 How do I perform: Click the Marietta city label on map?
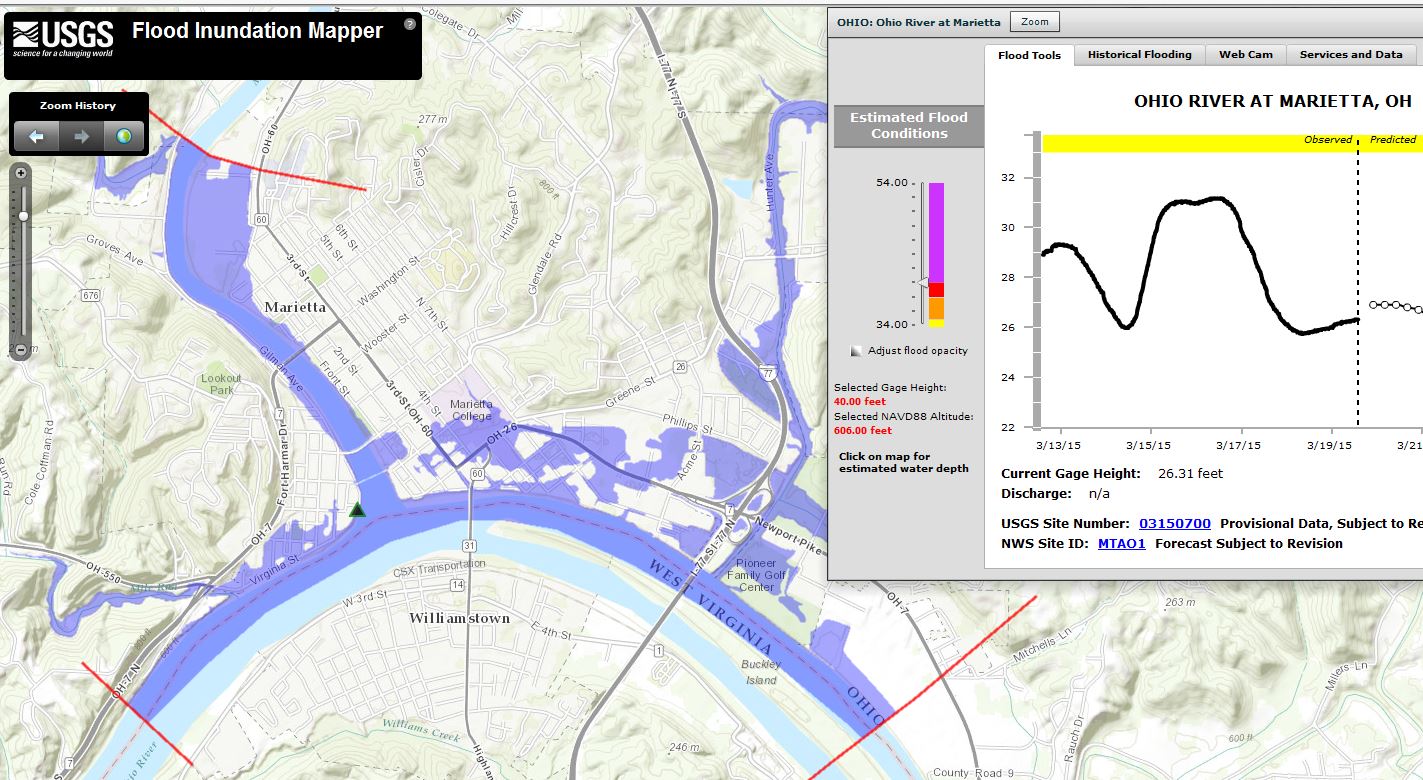[295, 307]
